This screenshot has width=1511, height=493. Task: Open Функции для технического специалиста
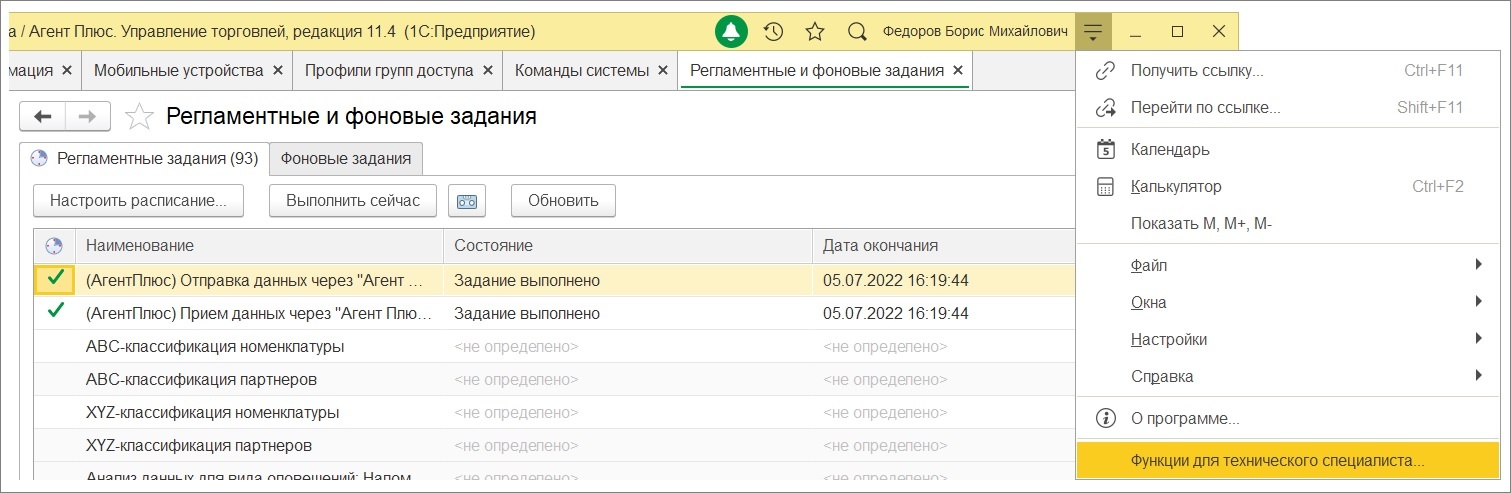1288,461
